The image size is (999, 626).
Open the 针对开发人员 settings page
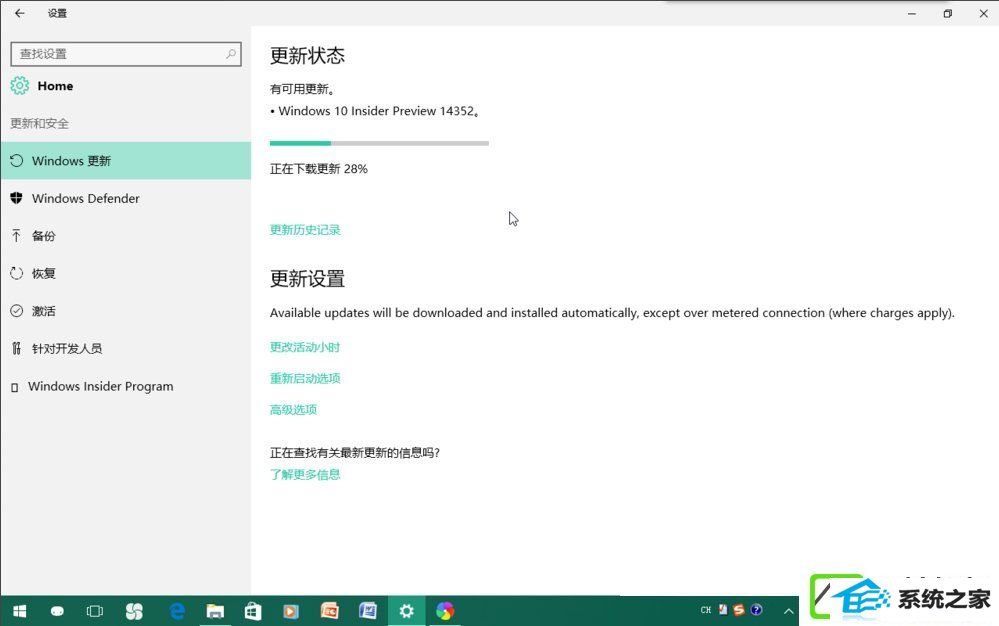coord(126,348)
